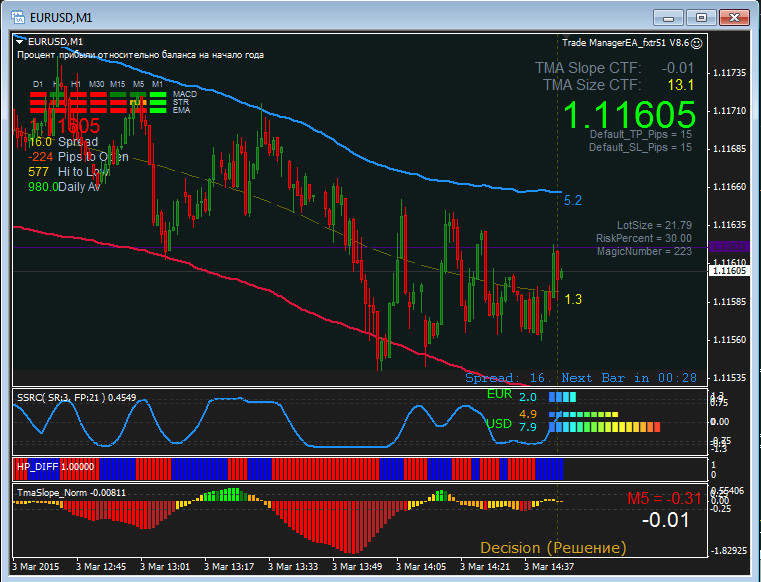Click the Decision (Решение) label
The height and width of the screenshot is (582, 761).
[x=553, y=548]
